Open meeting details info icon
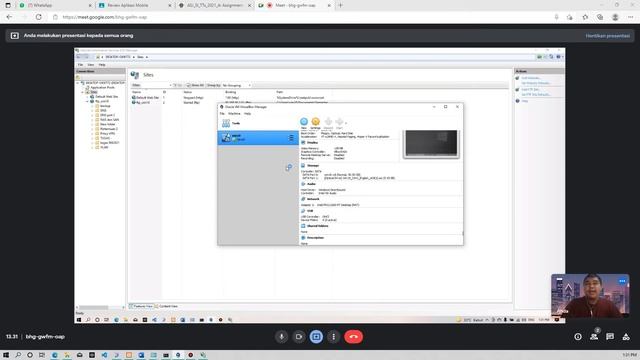 [x=578, y=337]
